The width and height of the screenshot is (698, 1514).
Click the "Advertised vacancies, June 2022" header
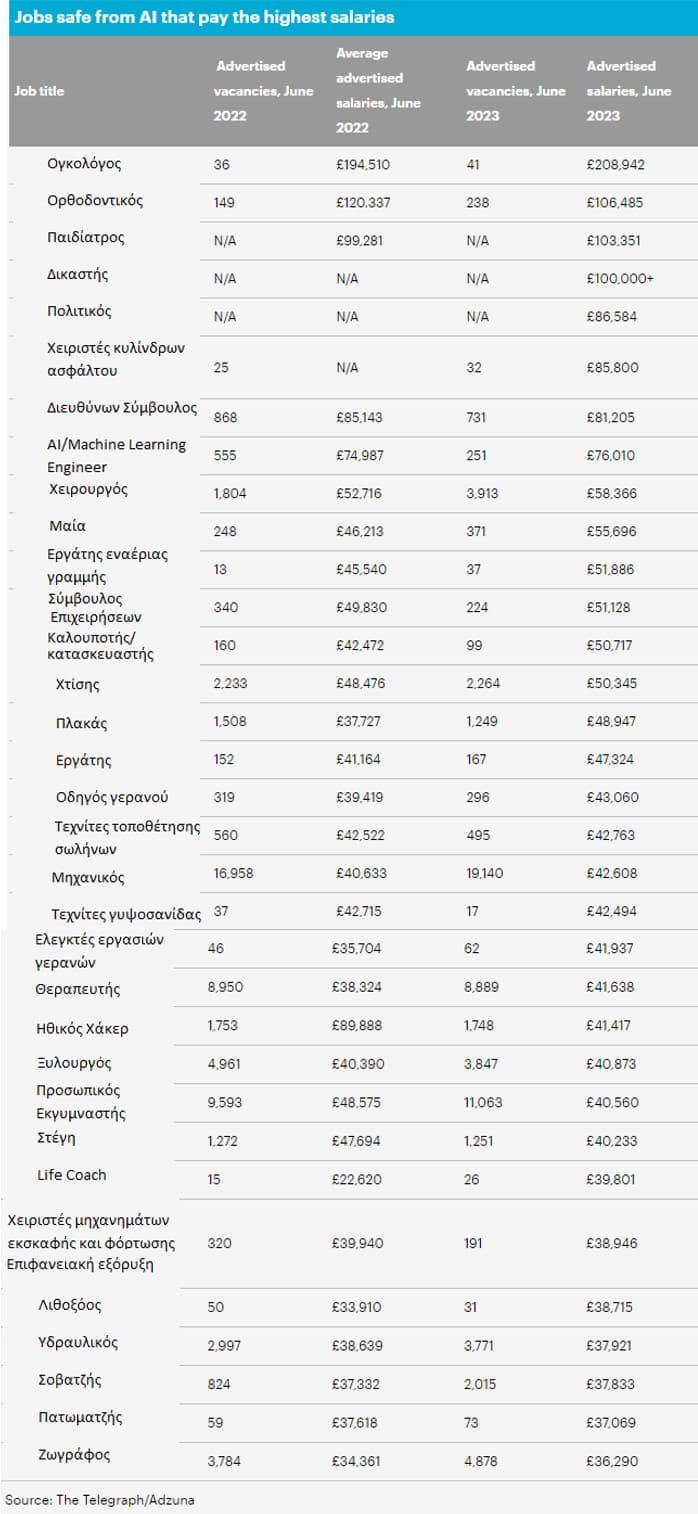pos(264,91)
